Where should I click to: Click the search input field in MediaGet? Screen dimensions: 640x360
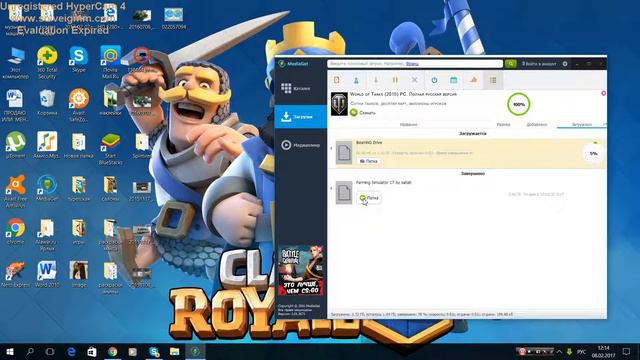coord(415,64)
